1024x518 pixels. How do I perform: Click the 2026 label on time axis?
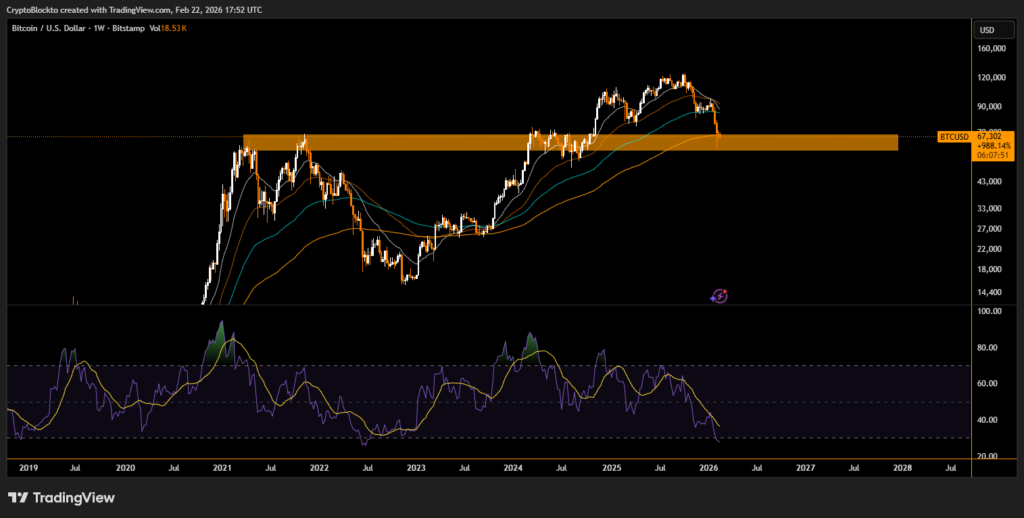(x=708, y=467)
